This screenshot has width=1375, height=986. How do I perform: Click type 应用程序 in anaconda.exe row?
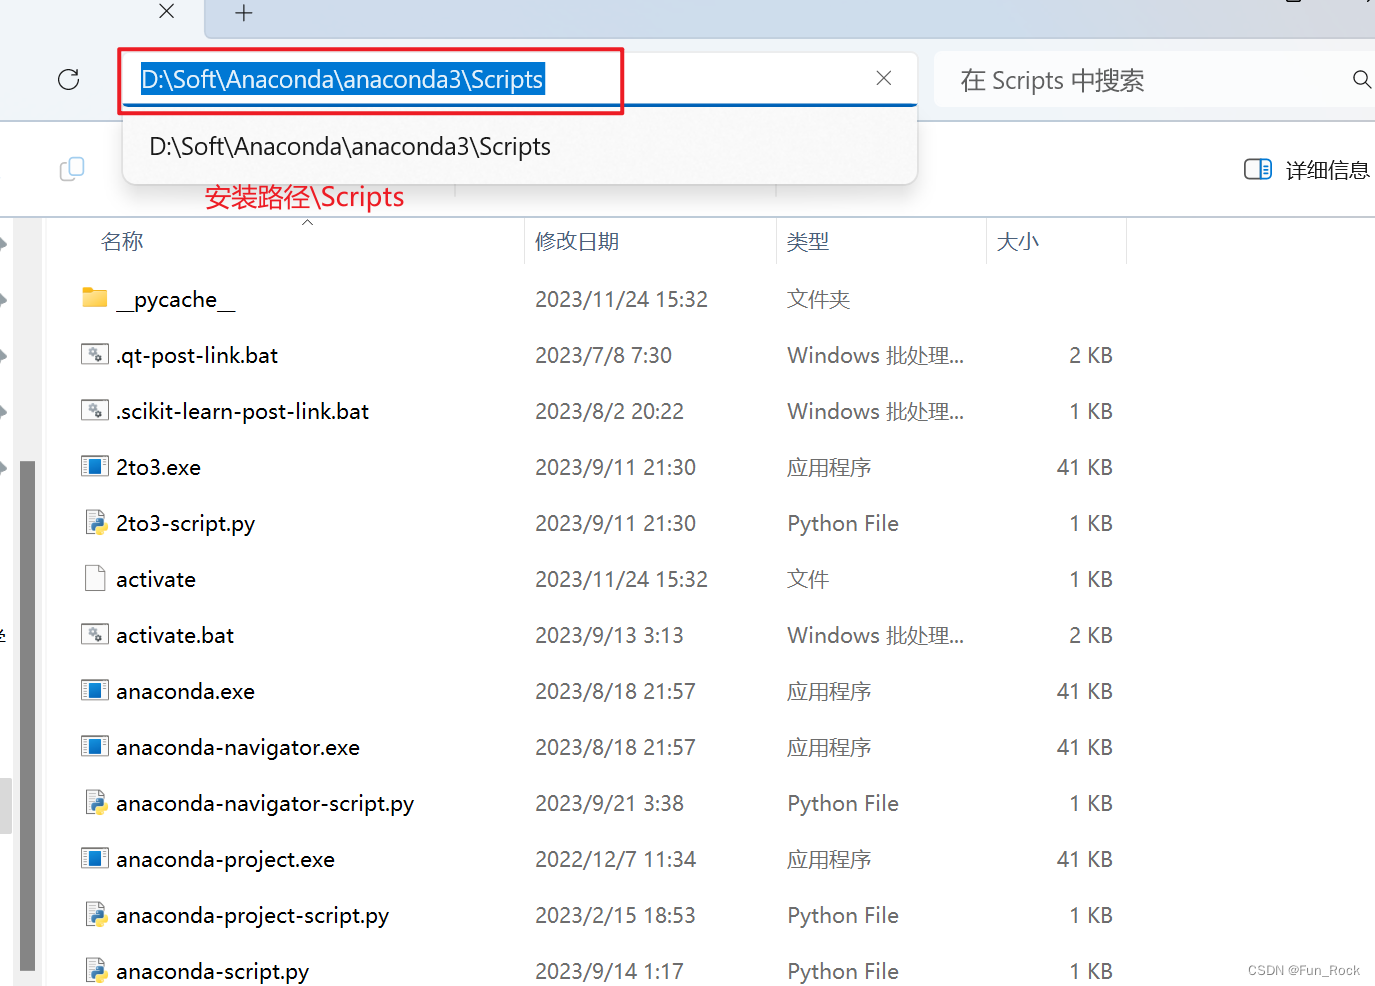click(x=829, y=691)
